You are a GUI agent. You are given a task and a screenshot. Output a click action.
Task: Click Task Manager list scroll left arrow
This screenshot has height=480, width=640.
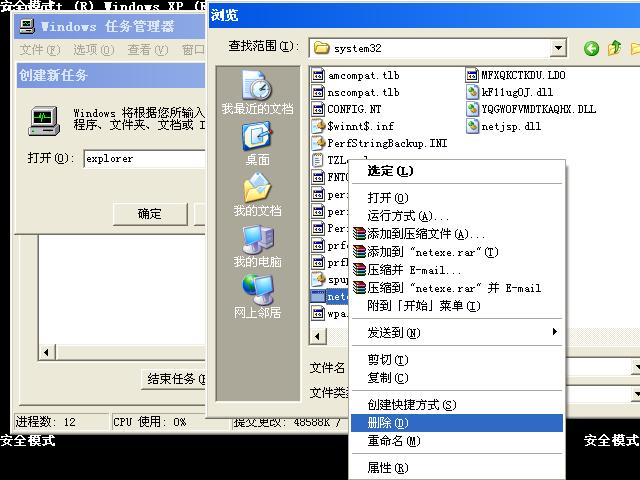tap(47, 352)
